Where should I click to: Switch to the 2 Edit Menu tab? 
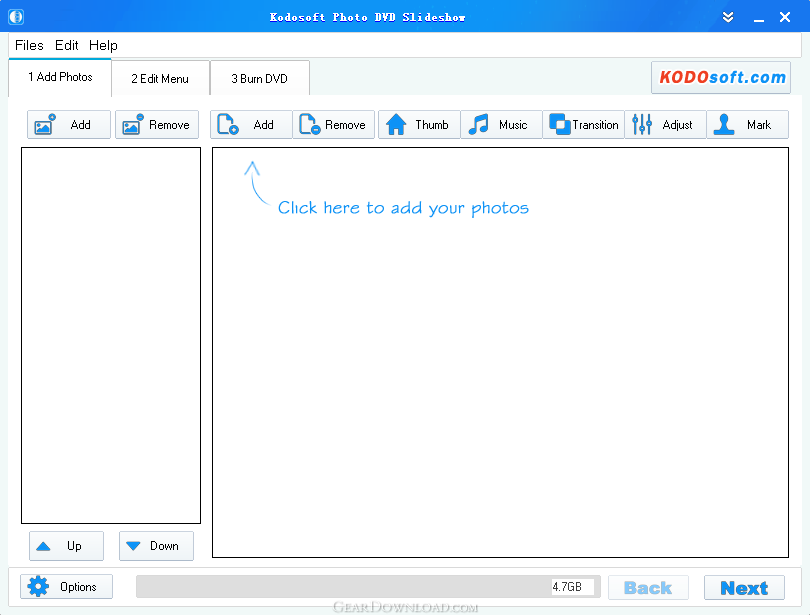(160, 78)
